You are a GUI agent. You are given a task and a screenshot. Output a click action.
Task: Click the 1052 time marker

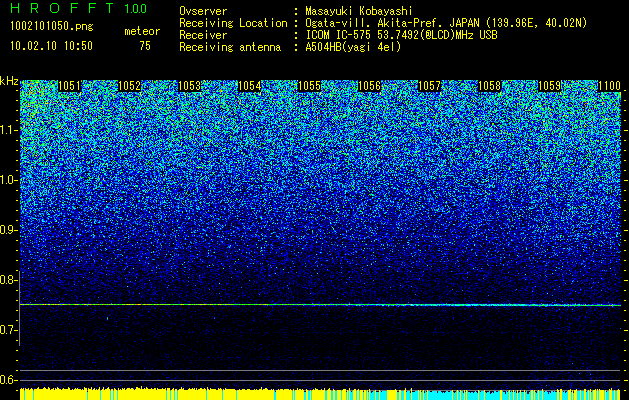point(130,86)
